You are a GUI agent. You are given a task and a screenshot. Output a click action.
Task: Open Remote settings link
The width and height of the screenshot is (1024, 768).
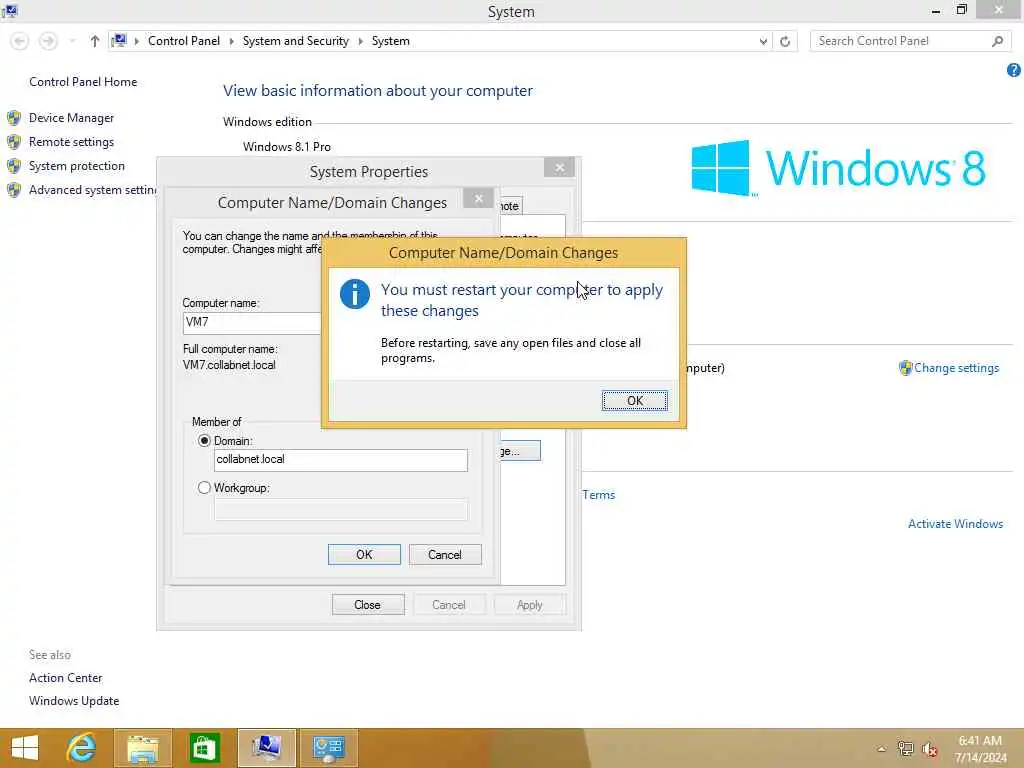click(x=71, y=142)
